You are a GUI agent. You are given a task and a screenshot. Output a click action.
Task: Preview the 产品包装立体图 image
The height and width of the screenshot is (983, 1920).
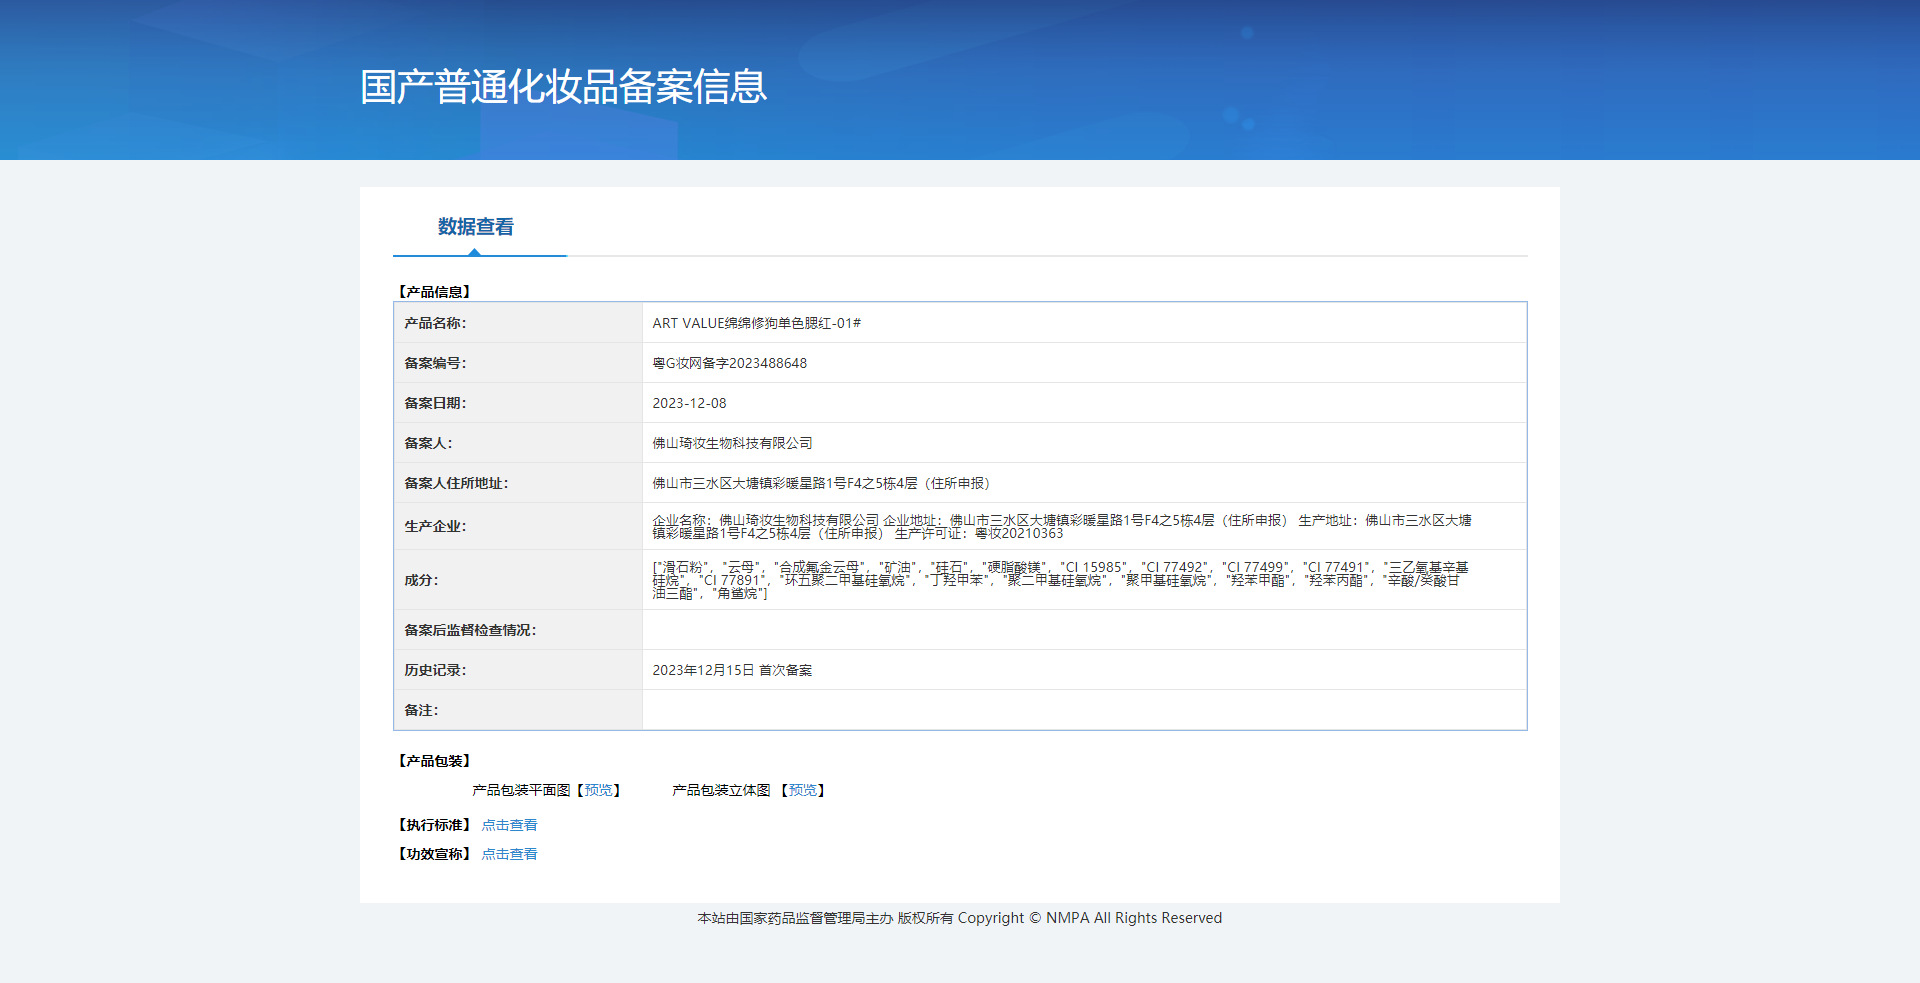pyautogui.click(x=802, y=790)
